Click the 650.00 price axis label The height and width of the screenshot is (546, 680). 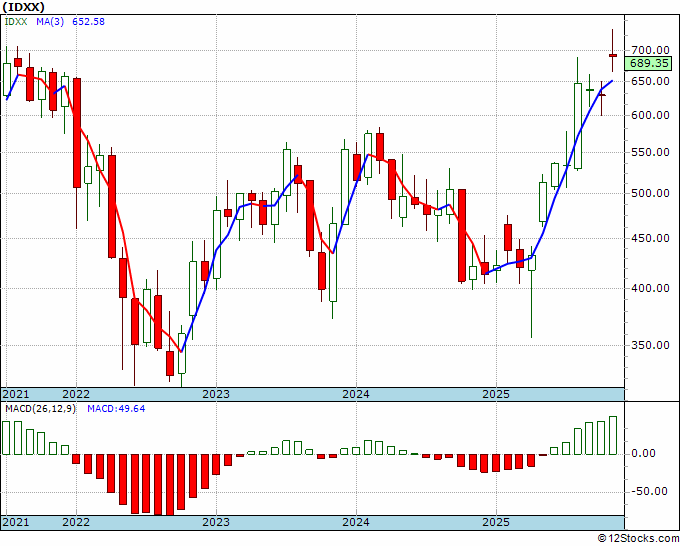click(651, 82)
